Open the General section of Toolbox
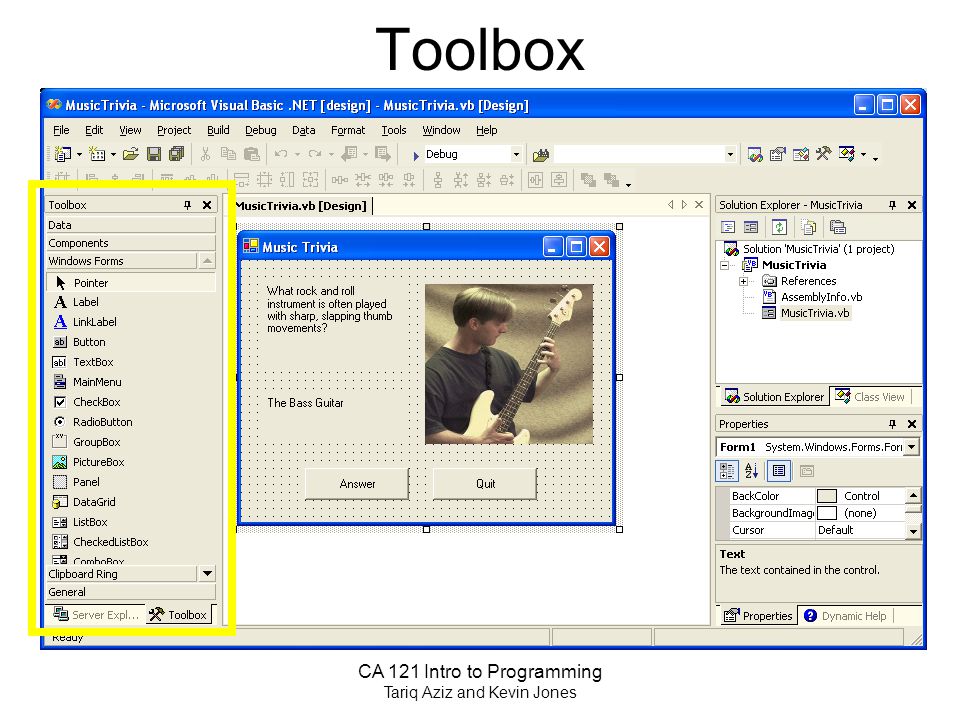Image resolution: width=960 pixels, height=720 pixels. (x=131, y=592)
